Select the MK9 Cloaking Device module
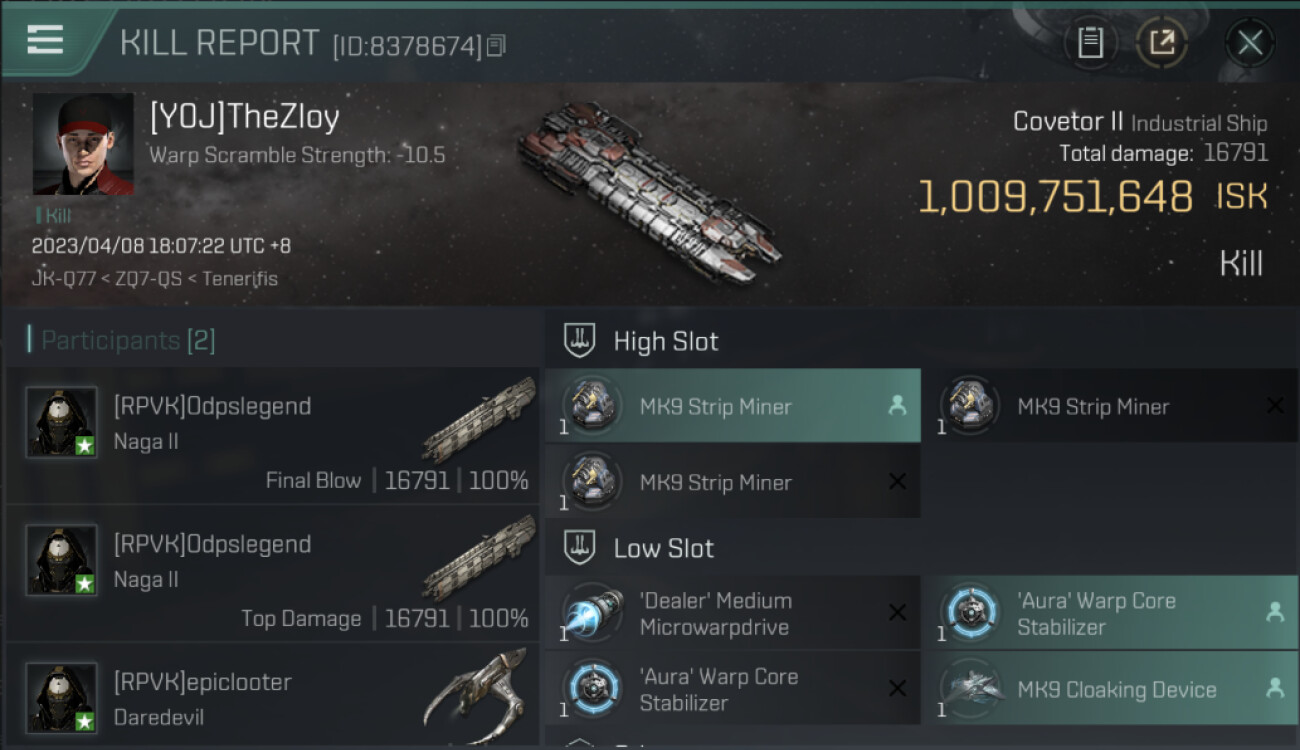This screenshot has height=750, width=1300. click(1108, 689)
